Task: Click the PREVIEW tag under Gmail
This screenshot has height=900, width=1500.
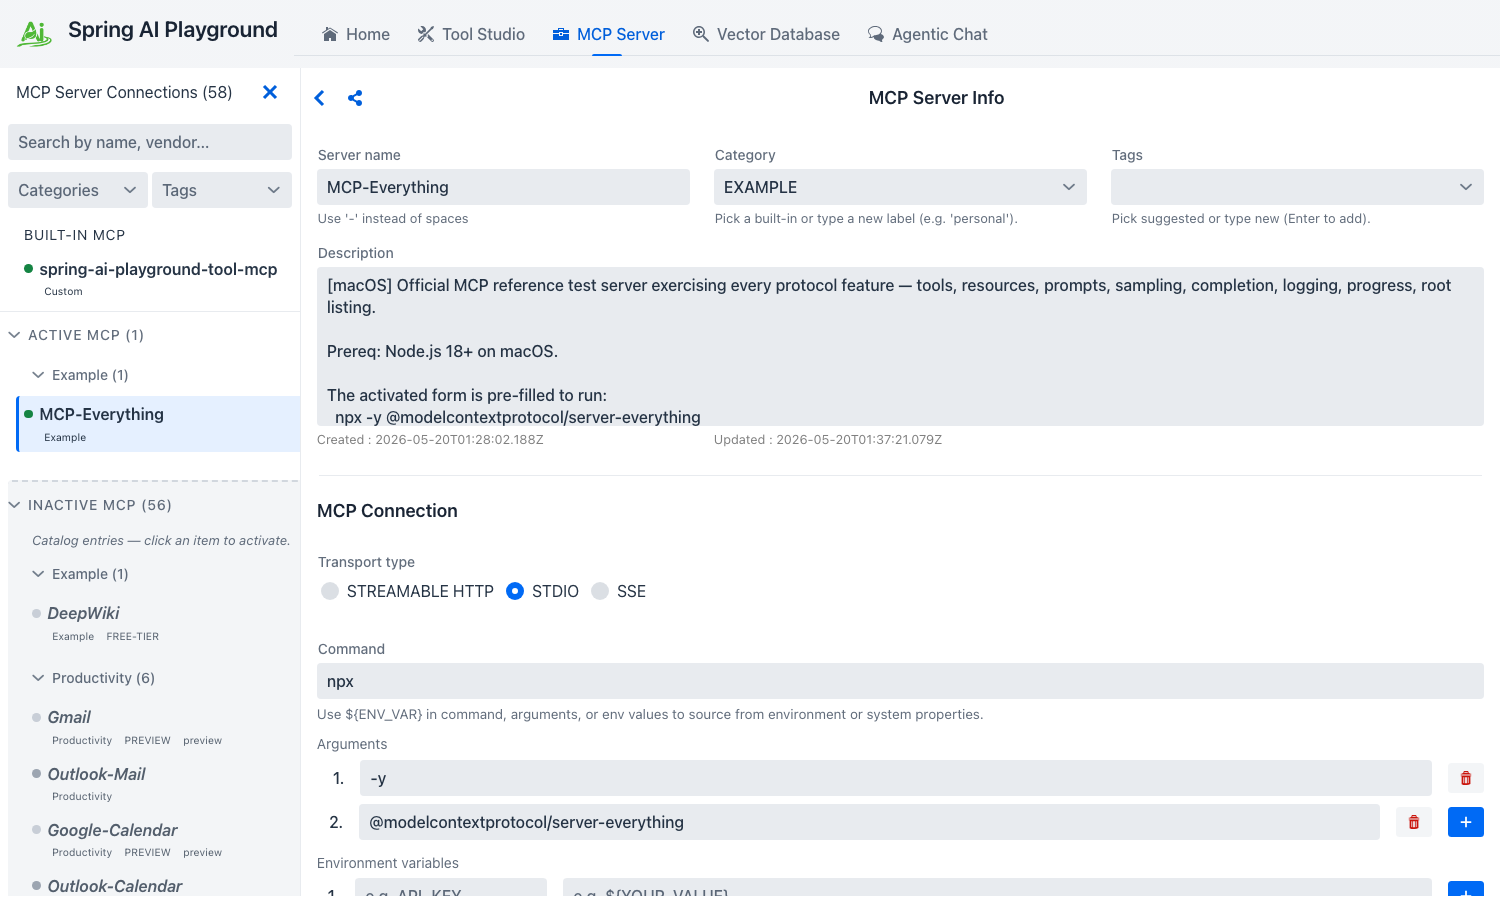Action: tap(148, 741)
